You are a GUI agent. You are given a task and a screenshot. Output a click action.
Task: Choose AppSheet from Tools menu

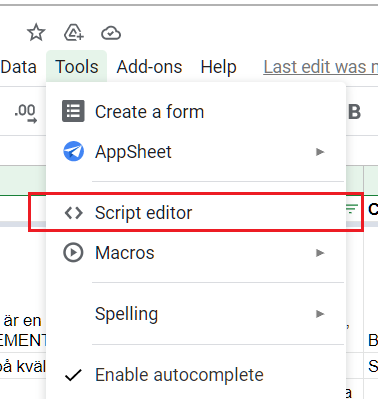click(196, 152)
